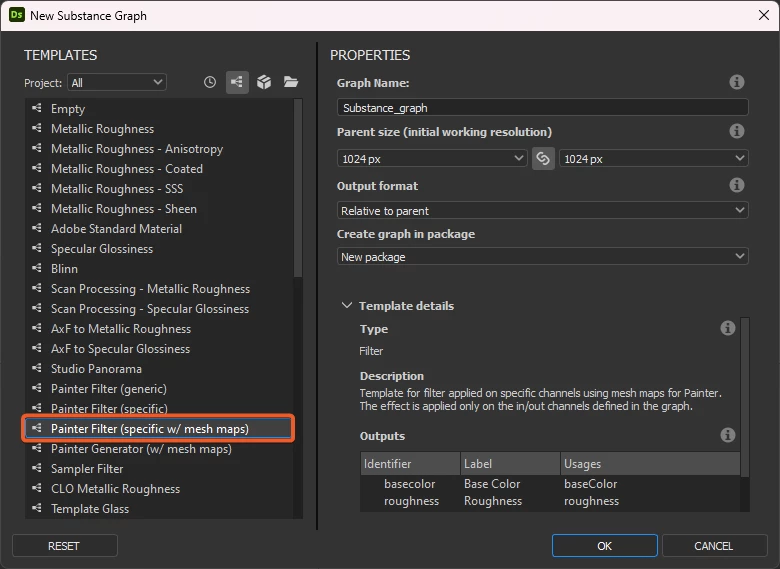
Task: Close the New Substance Graph dialog
Action: (x=764, y=15)
